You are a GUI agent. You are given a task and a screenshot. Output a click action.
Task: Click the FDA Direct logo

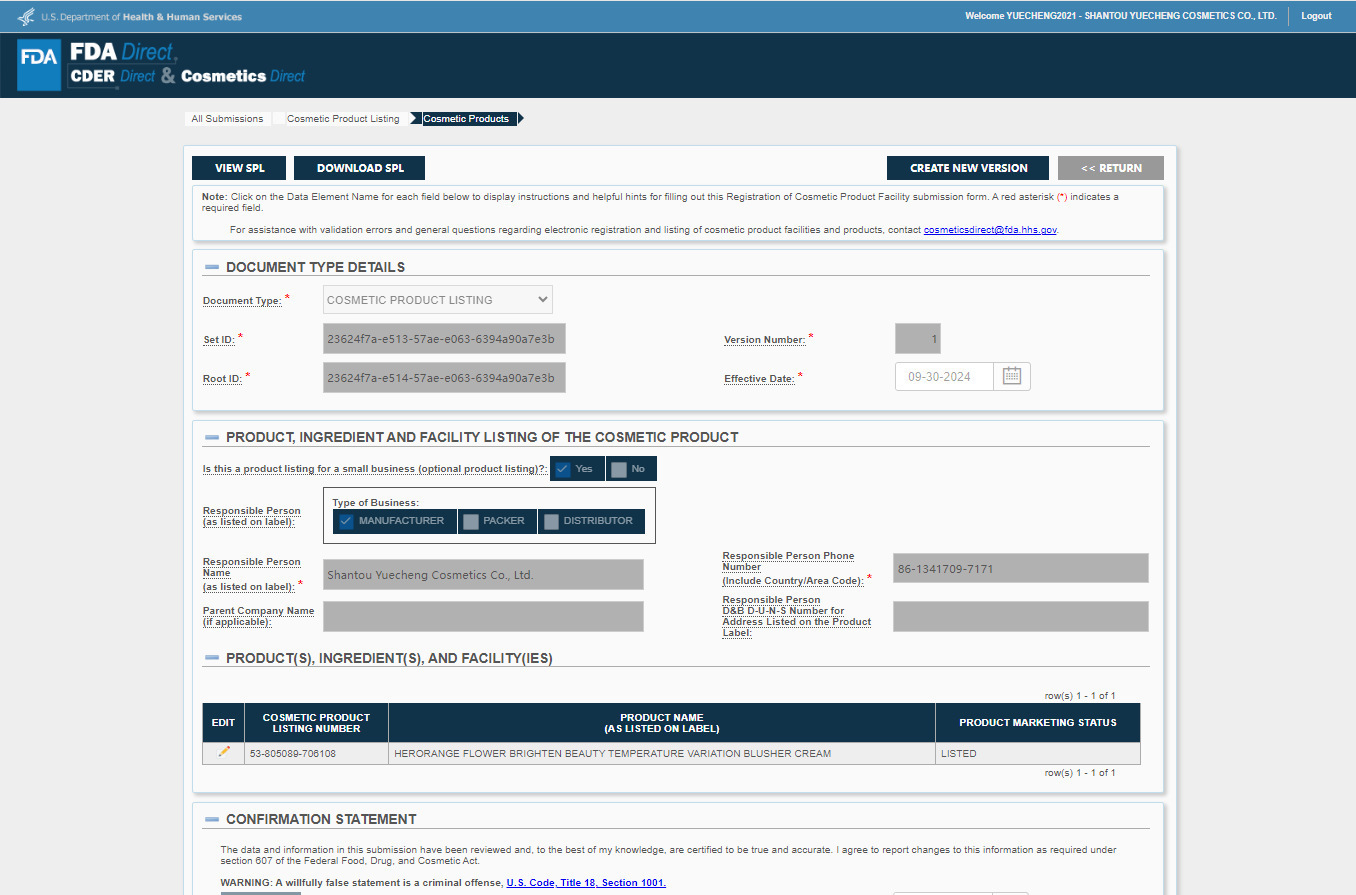click(x=161, y=65)
